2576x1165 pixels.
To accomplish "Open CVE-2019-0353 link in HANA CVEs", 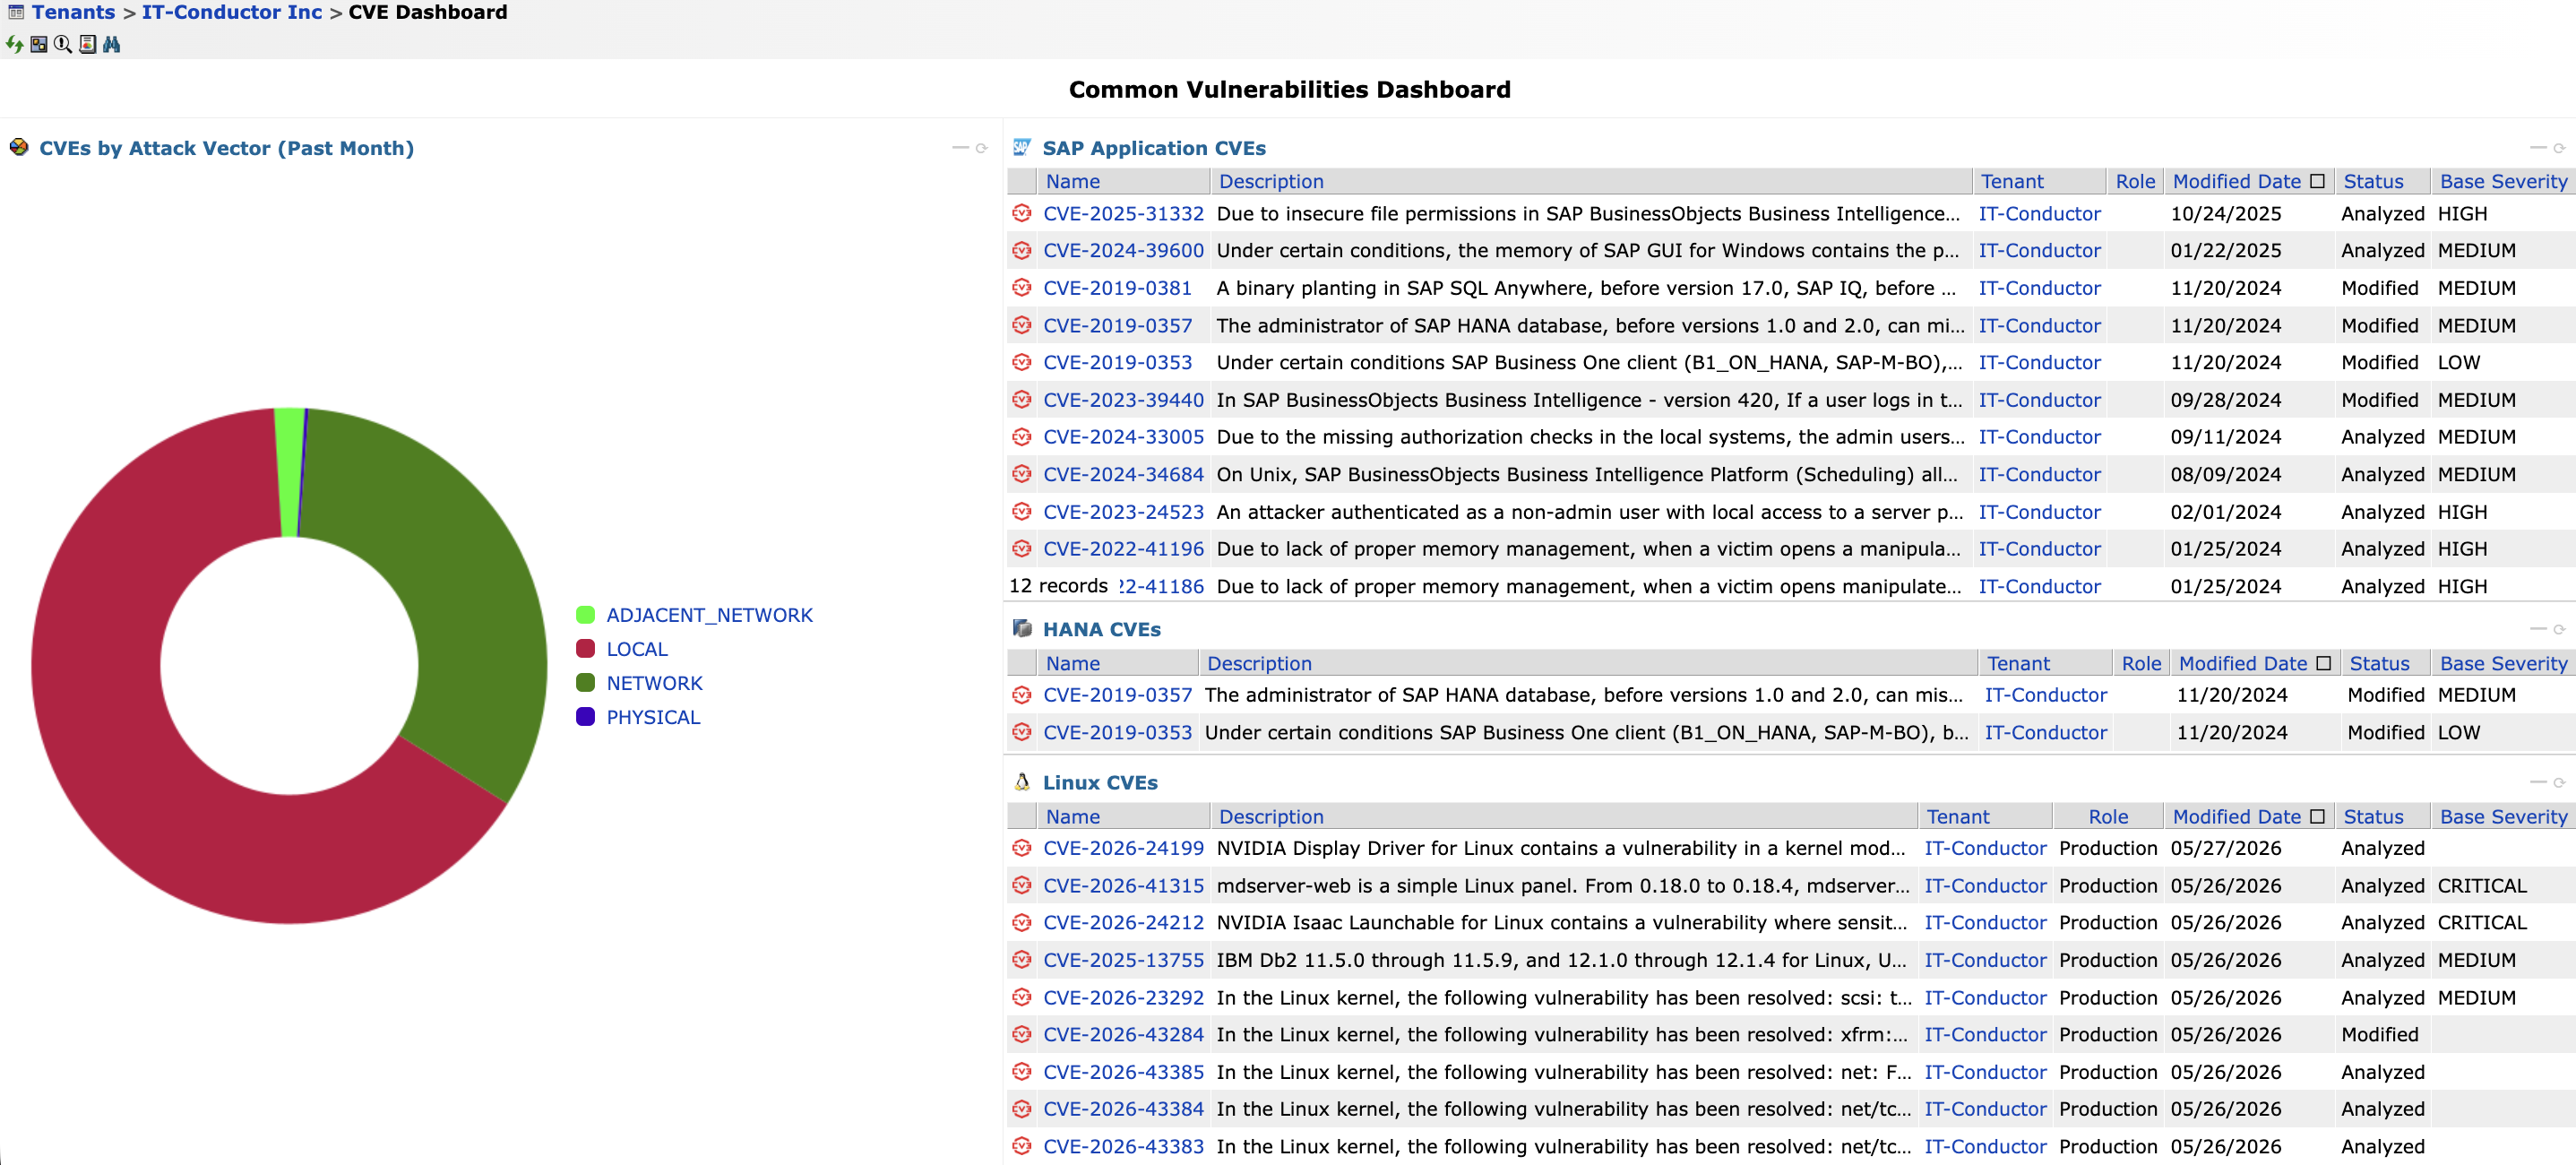I will tap(1117, 732).
